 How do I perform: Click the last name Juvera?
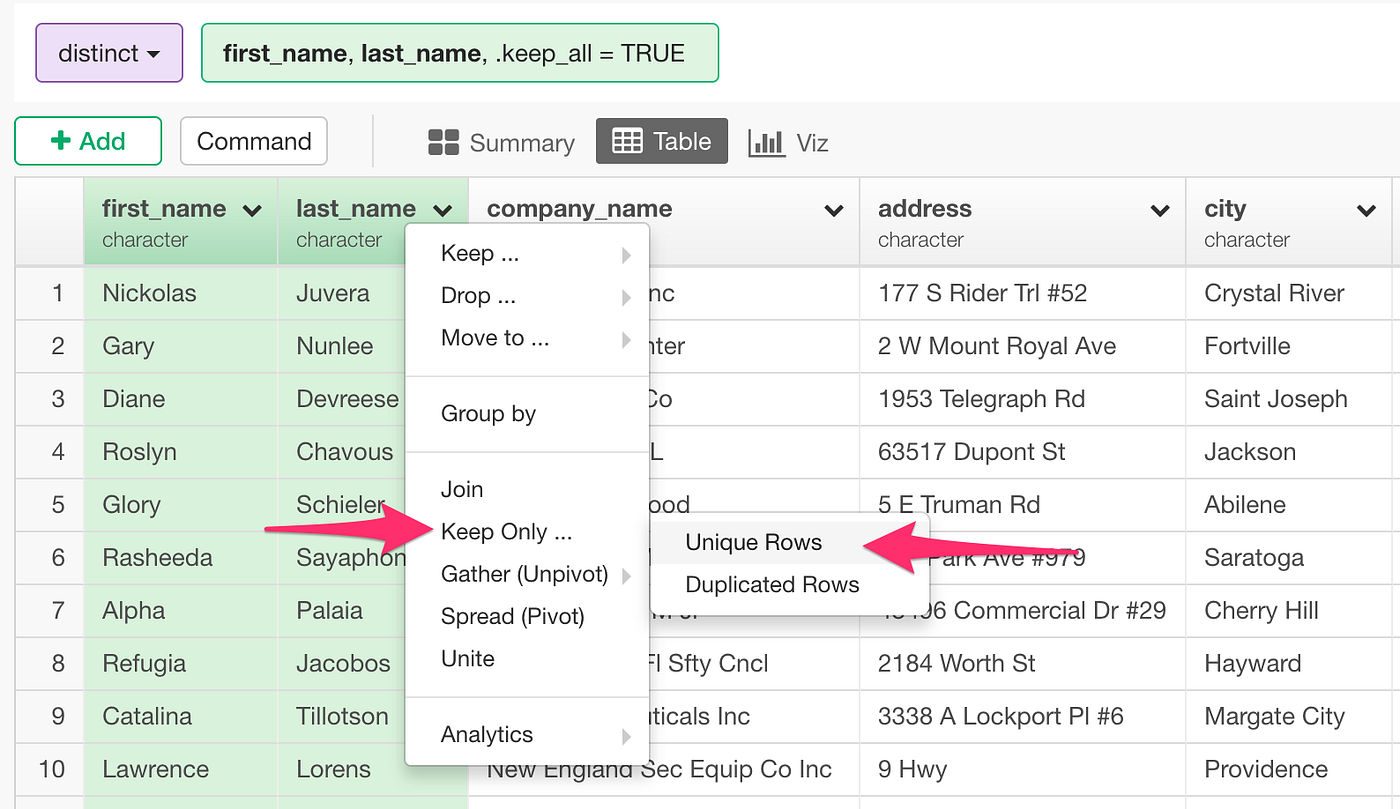click(333, 294)
